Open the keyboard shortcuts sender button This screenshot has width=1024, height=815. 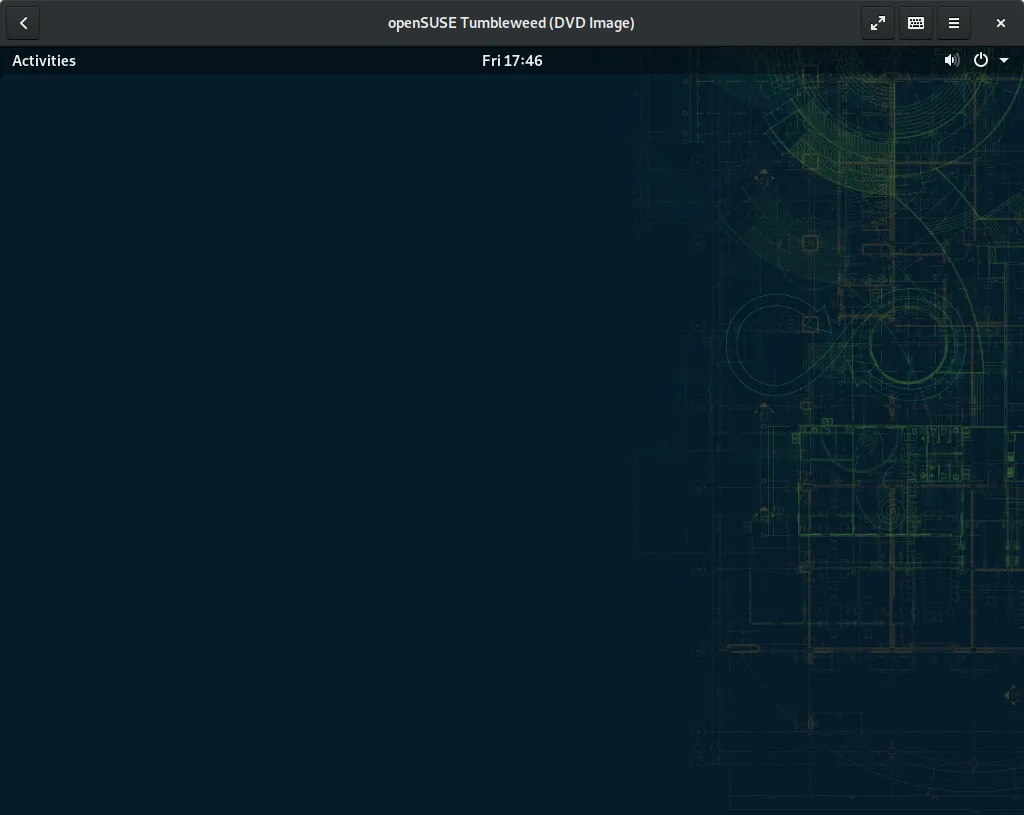pyautogui.click(x=915, y=23)
